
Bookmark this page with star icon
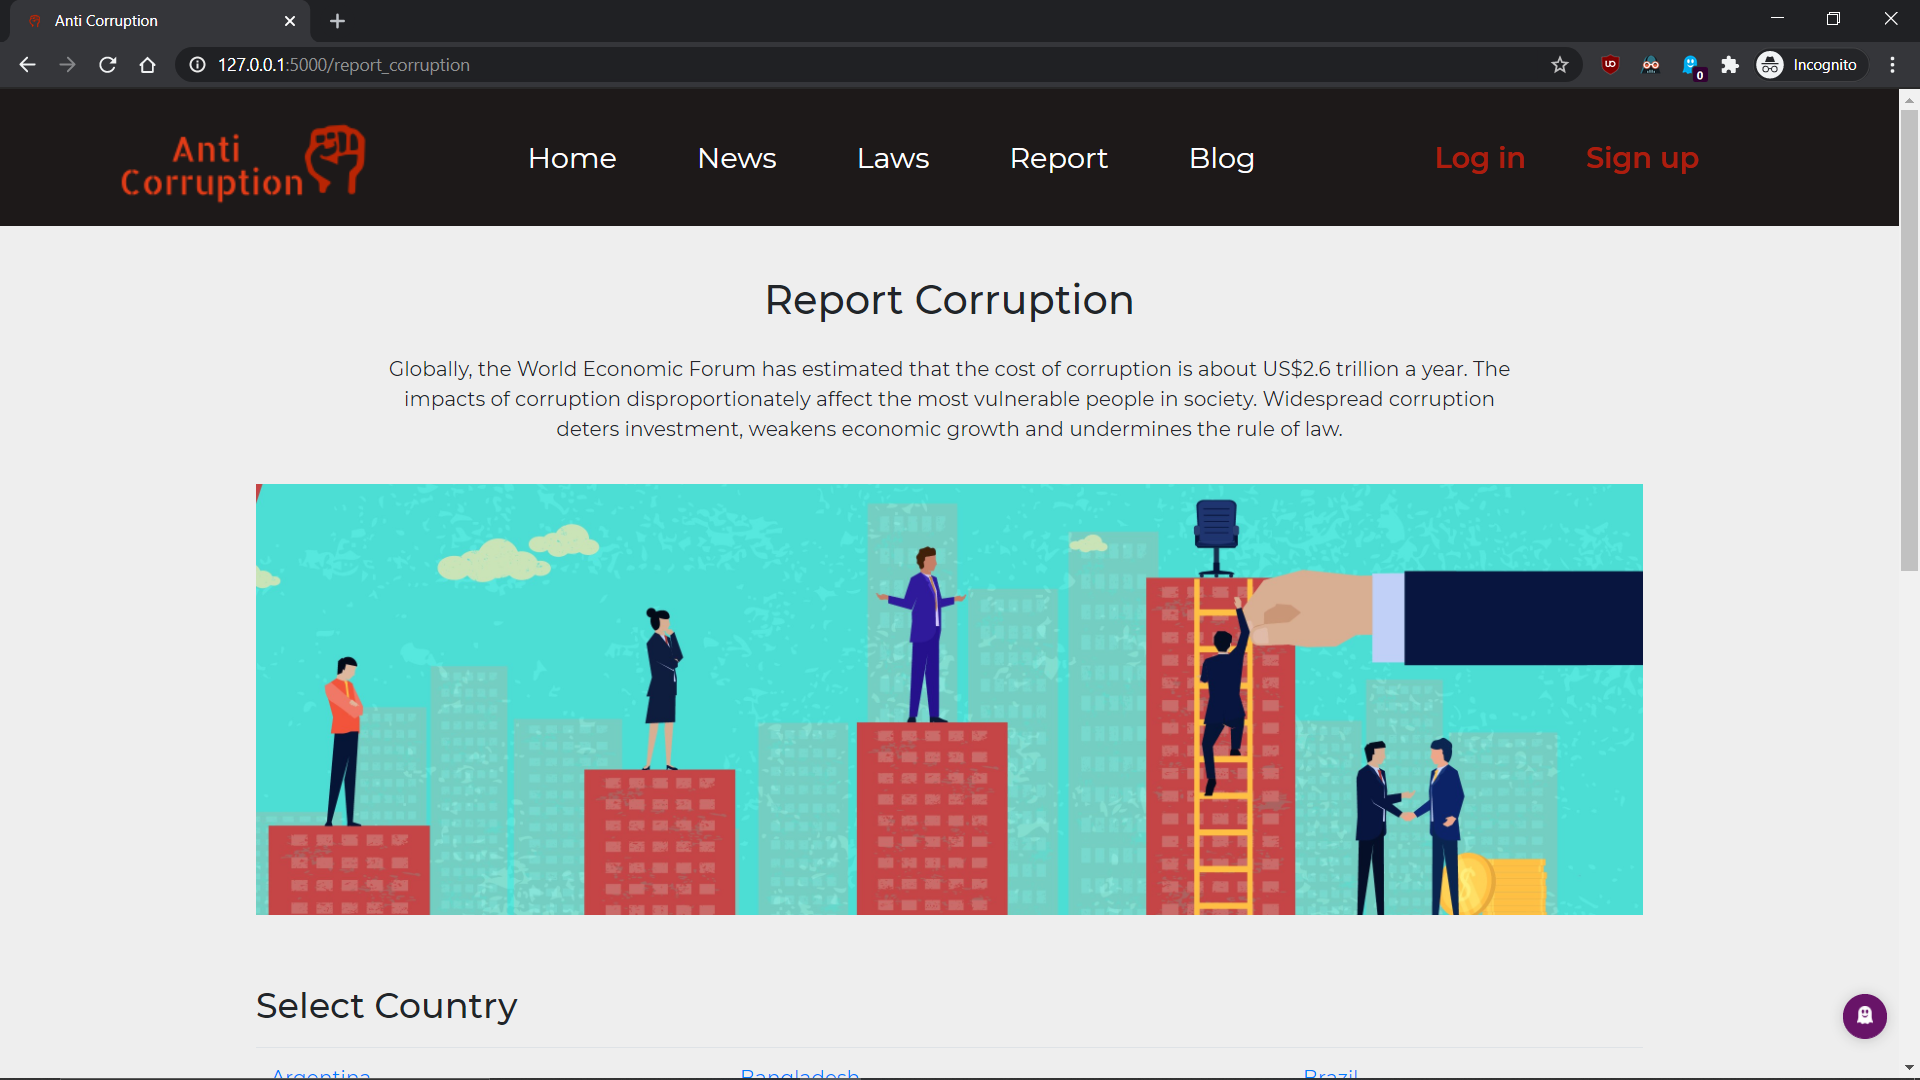[1559, 65]
